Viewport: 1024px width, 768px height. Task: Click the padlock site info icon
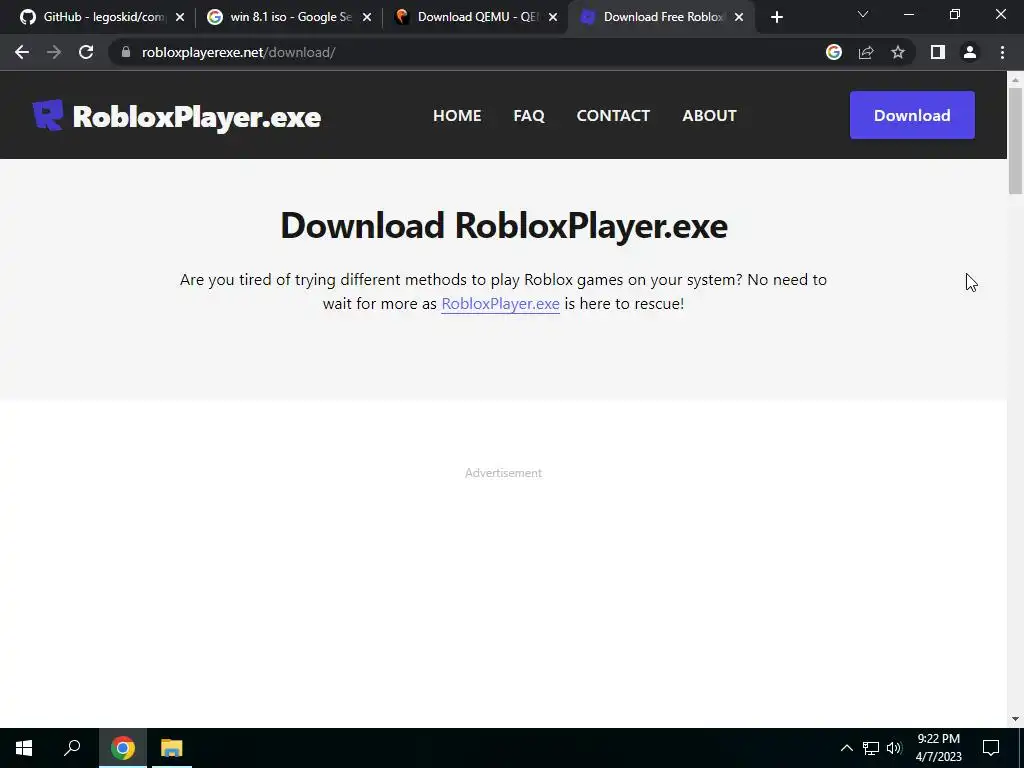[126, 52]
